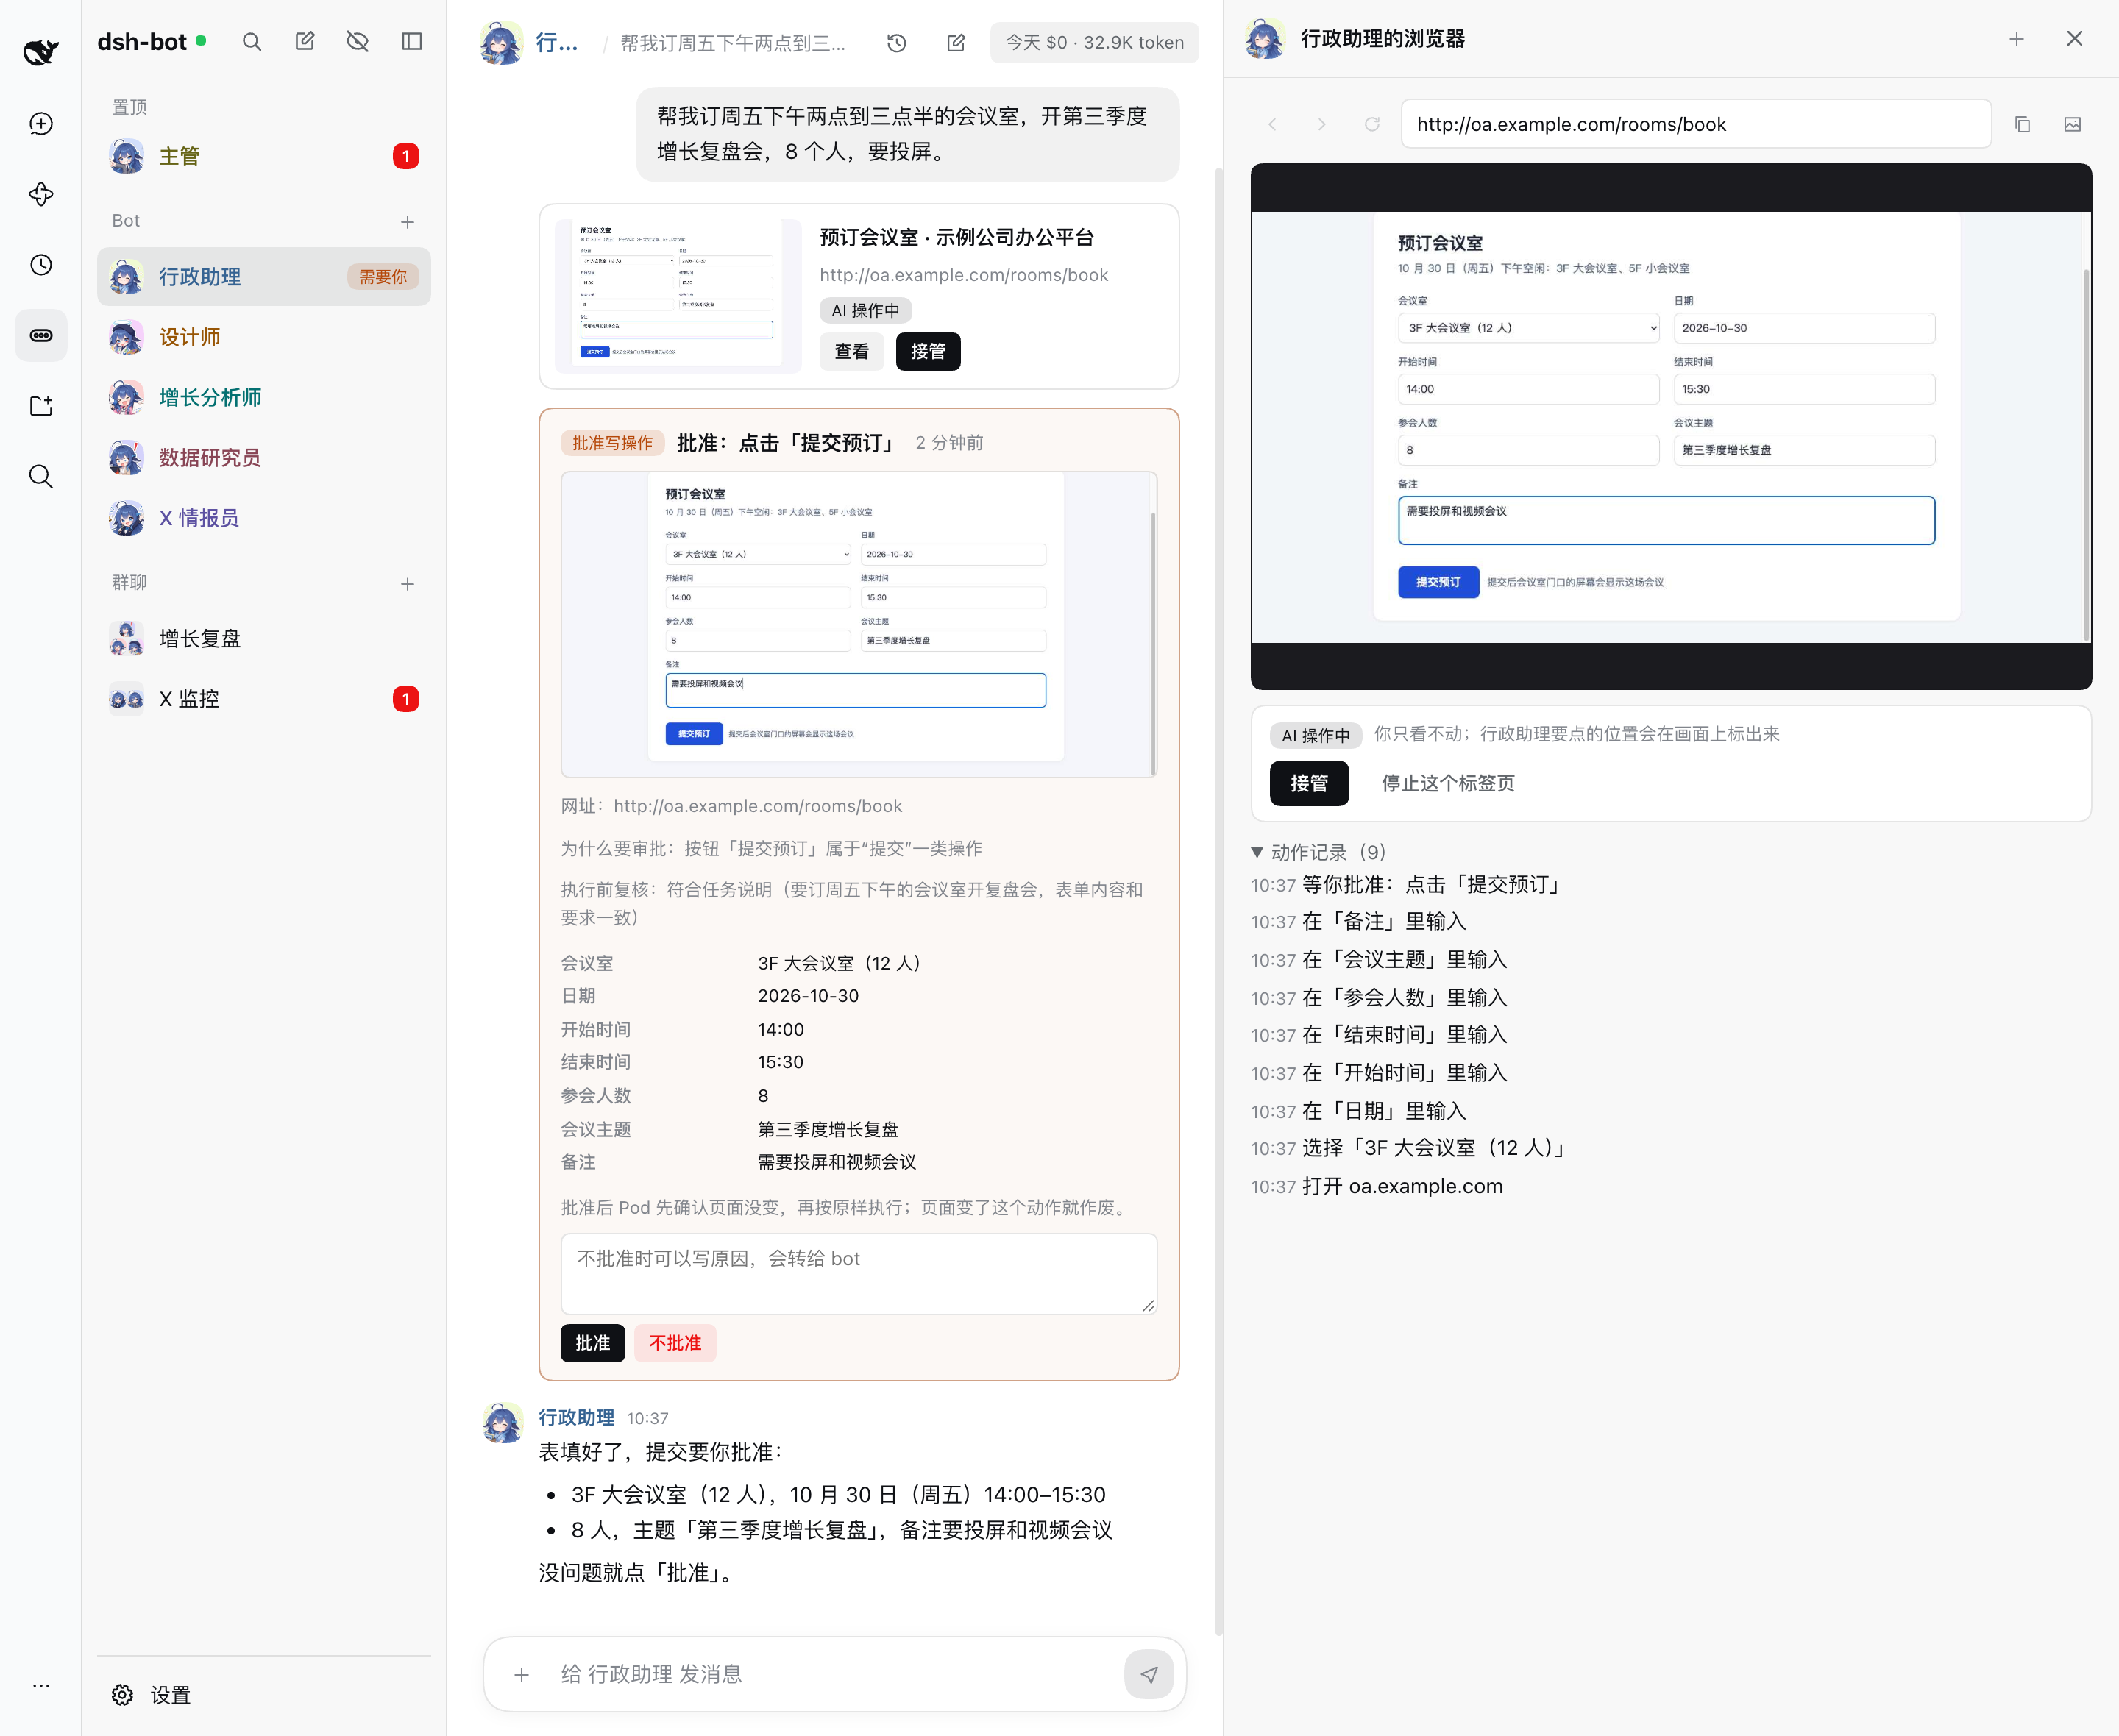This screenshot has width=2119, height=1736.
Task: Click 接管 on the booking page card
Action: (928, 351)
